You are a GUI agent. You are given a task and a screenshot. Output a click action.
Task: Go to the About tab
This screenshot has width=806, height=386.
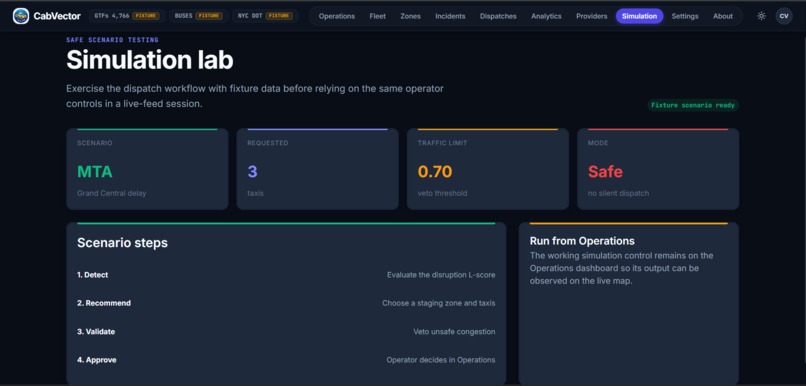point(723,16)
